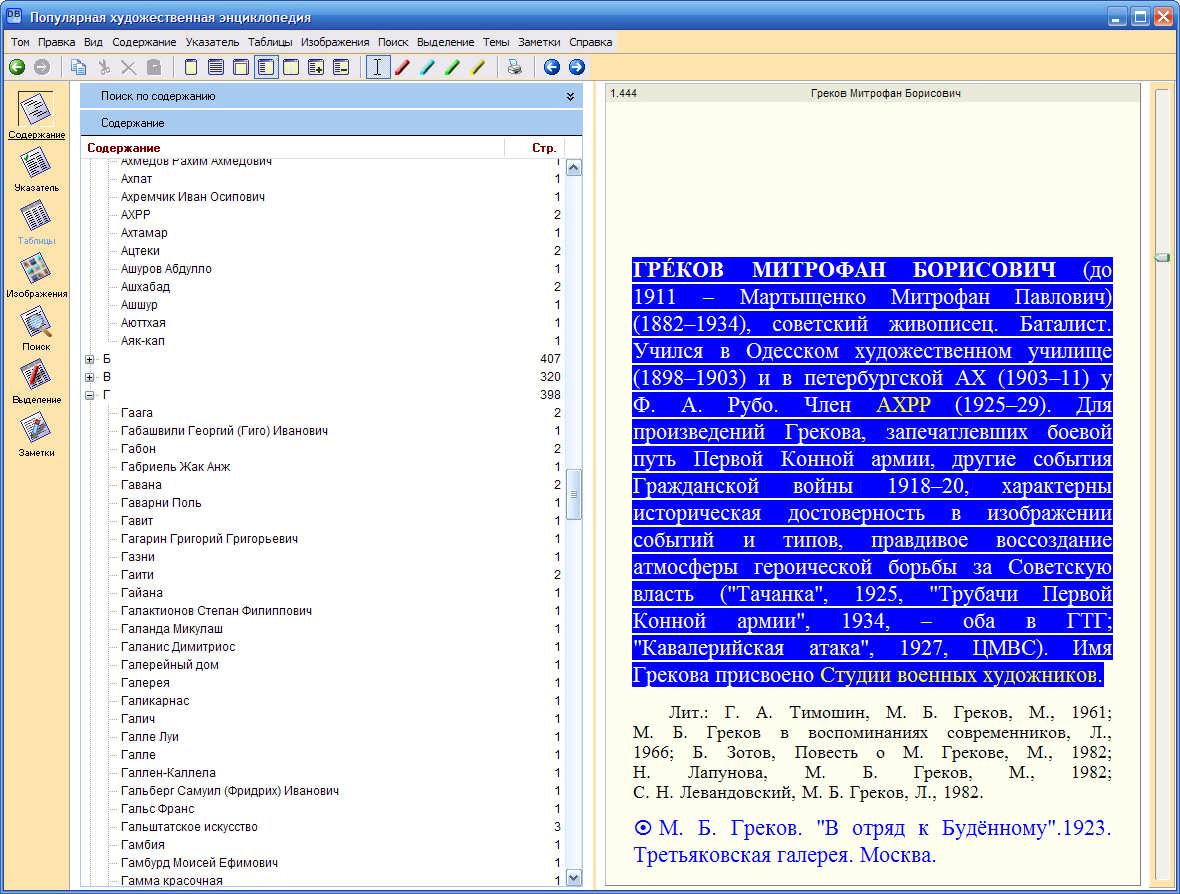The image size is (1180, 894).
Task: Select the two-column layout icon
Action: click(290, 67)
